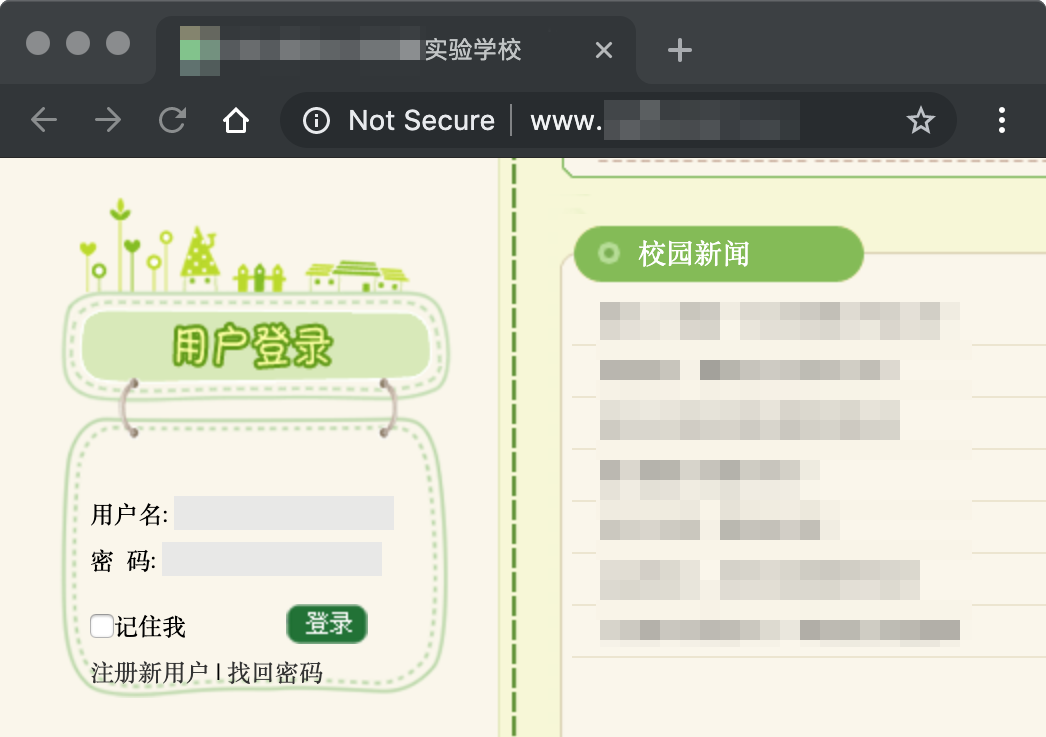Click the 找回密码 recover password link

(277, 674)
